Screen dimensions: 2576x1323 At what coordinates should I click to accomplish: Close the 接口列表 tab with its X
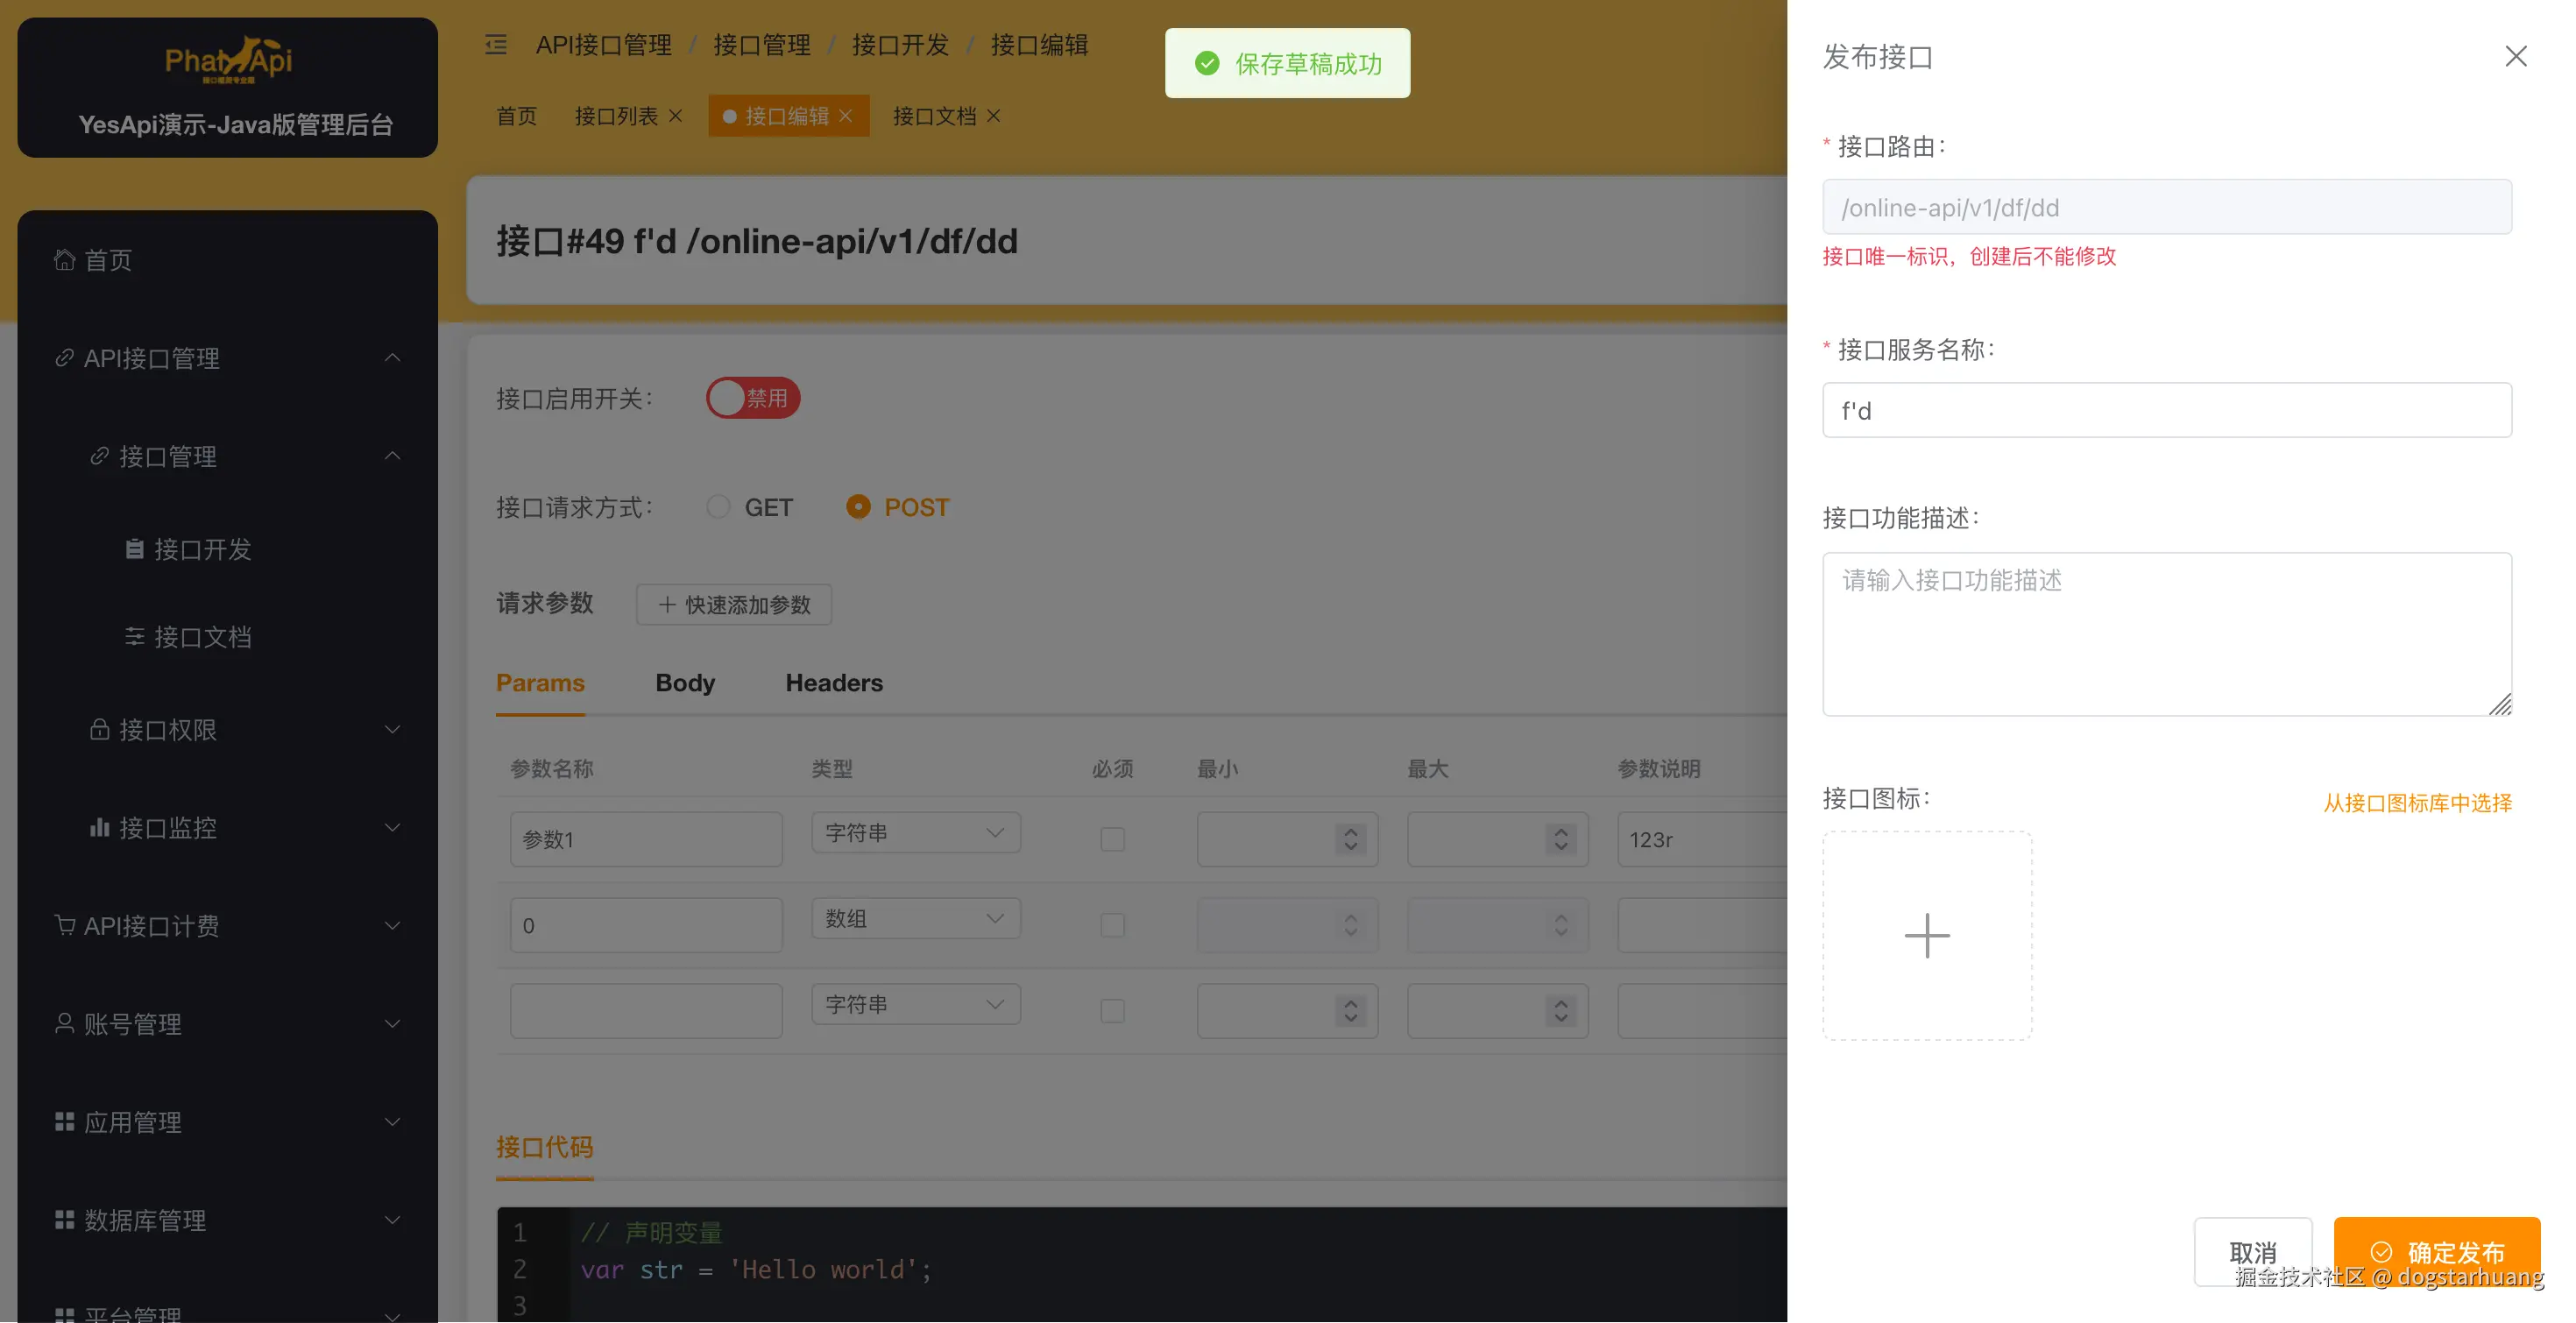point(676,116)
